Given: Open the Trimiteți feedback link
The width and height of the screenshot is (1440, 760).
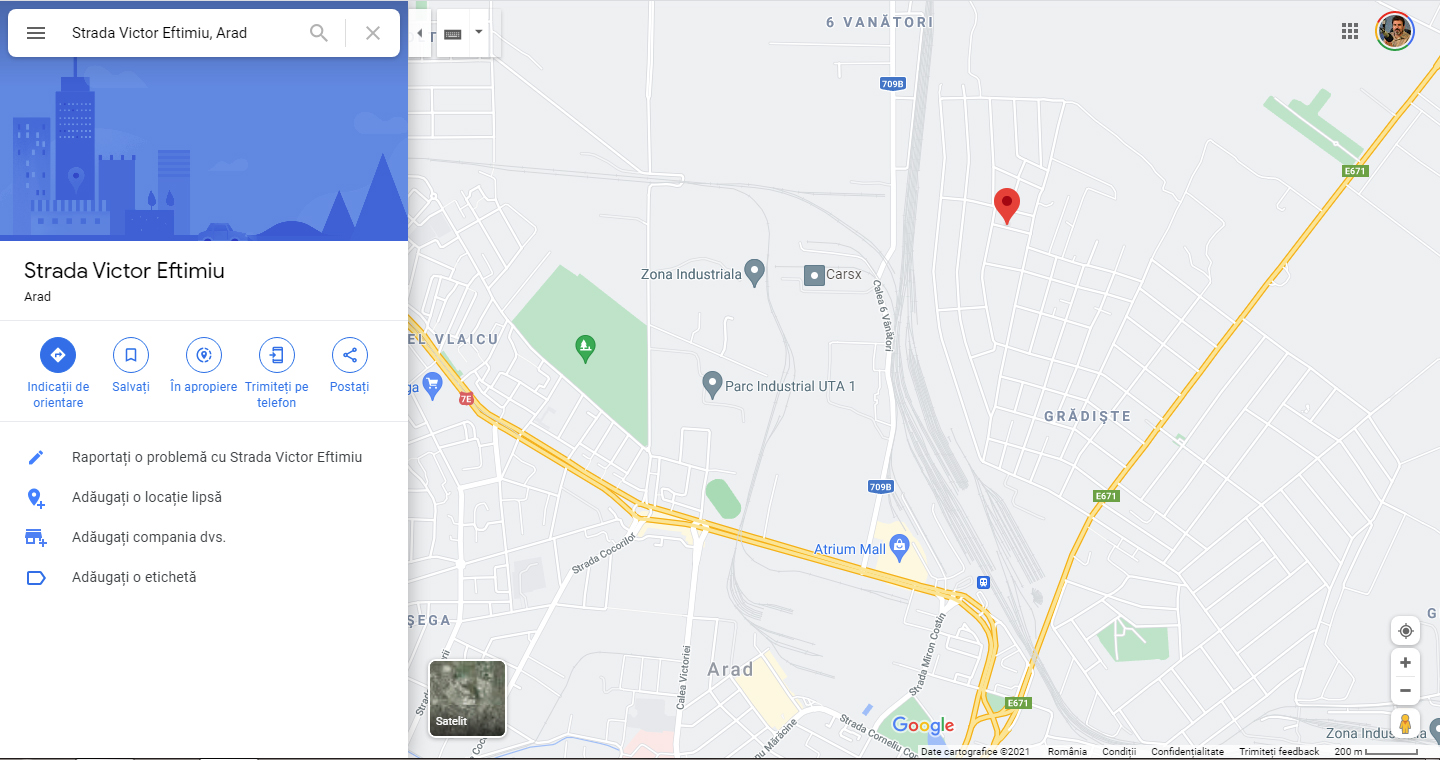Looking at the screenshot, I should tap(1279, 751).
